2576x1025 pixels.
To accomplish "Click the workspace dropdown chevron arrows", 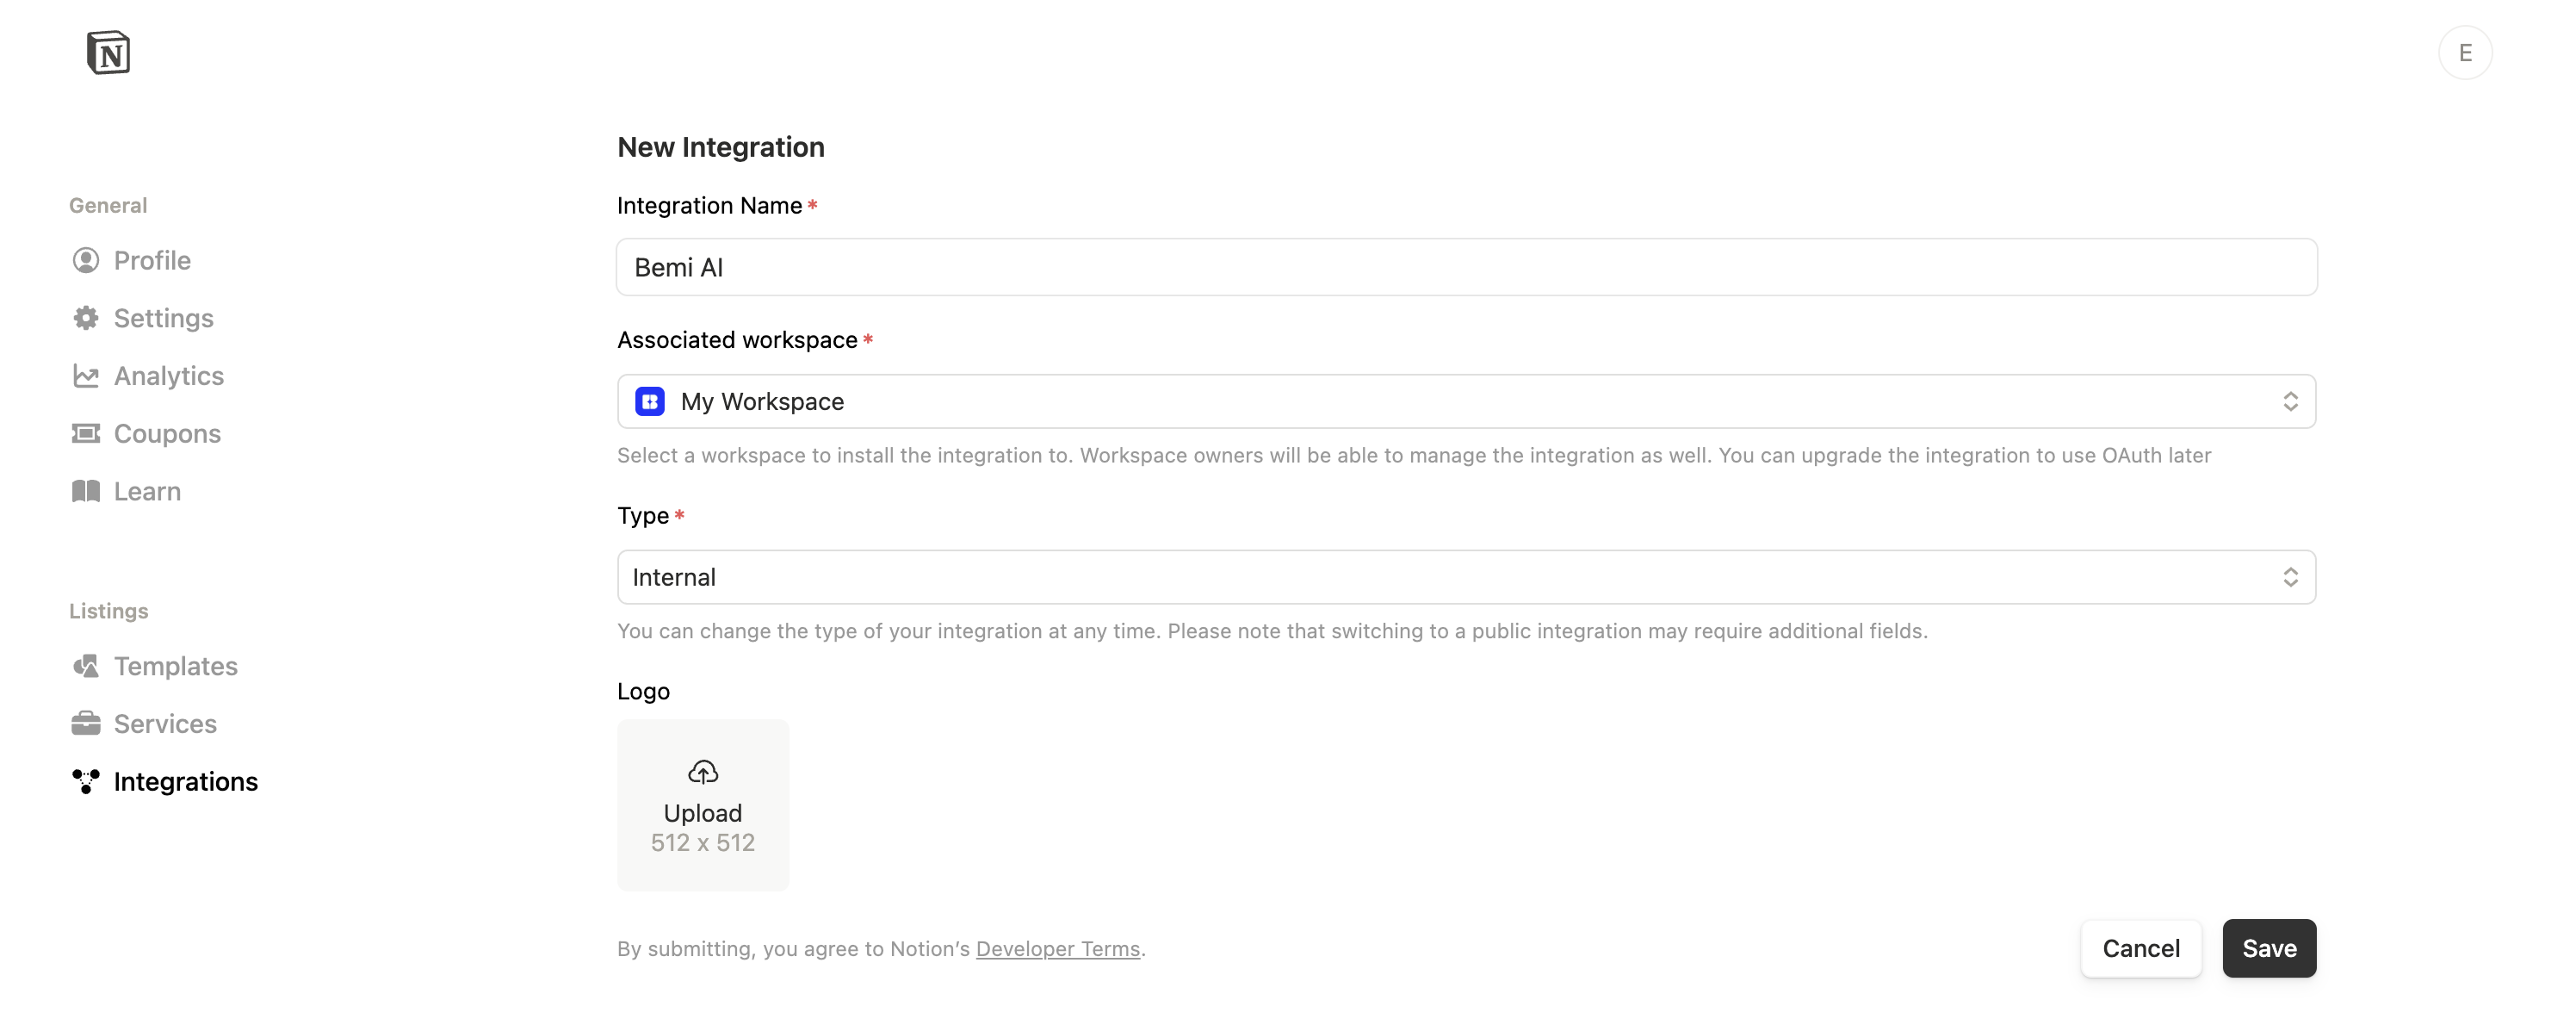I will click(2290, 401).
